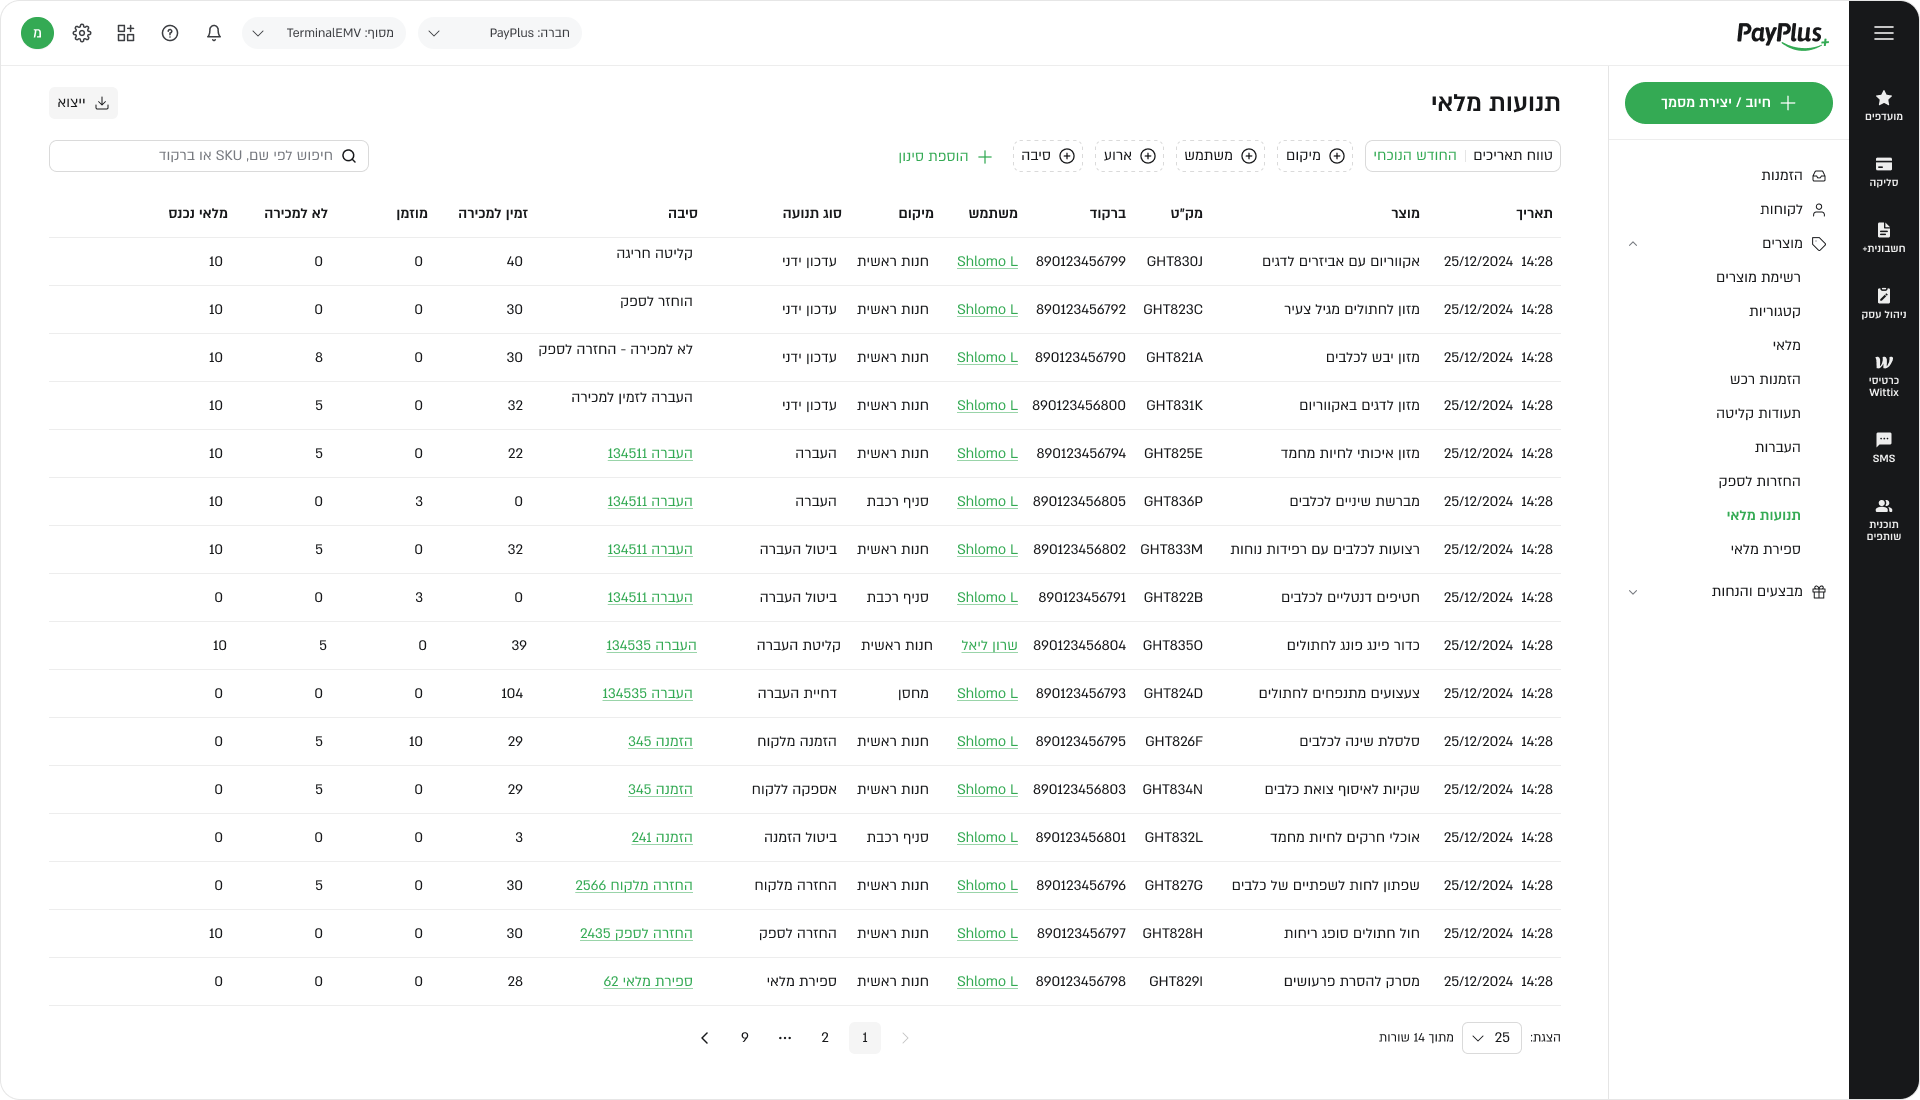This screenshot has width=1920, height=1100.
Task: Open the סליקה card icon in sidebar
Action: click(1883, 170)
